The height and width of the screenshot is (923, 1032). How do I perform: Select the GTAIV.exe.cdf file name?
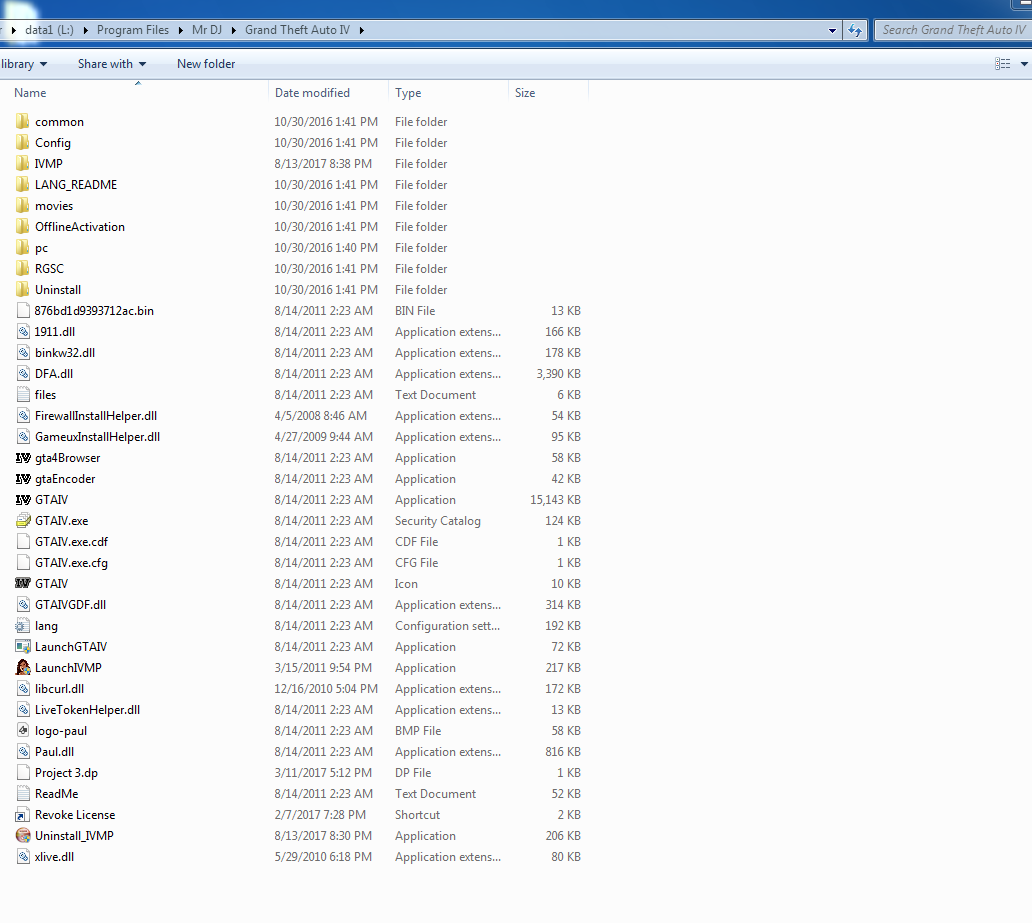coord(71,542)
